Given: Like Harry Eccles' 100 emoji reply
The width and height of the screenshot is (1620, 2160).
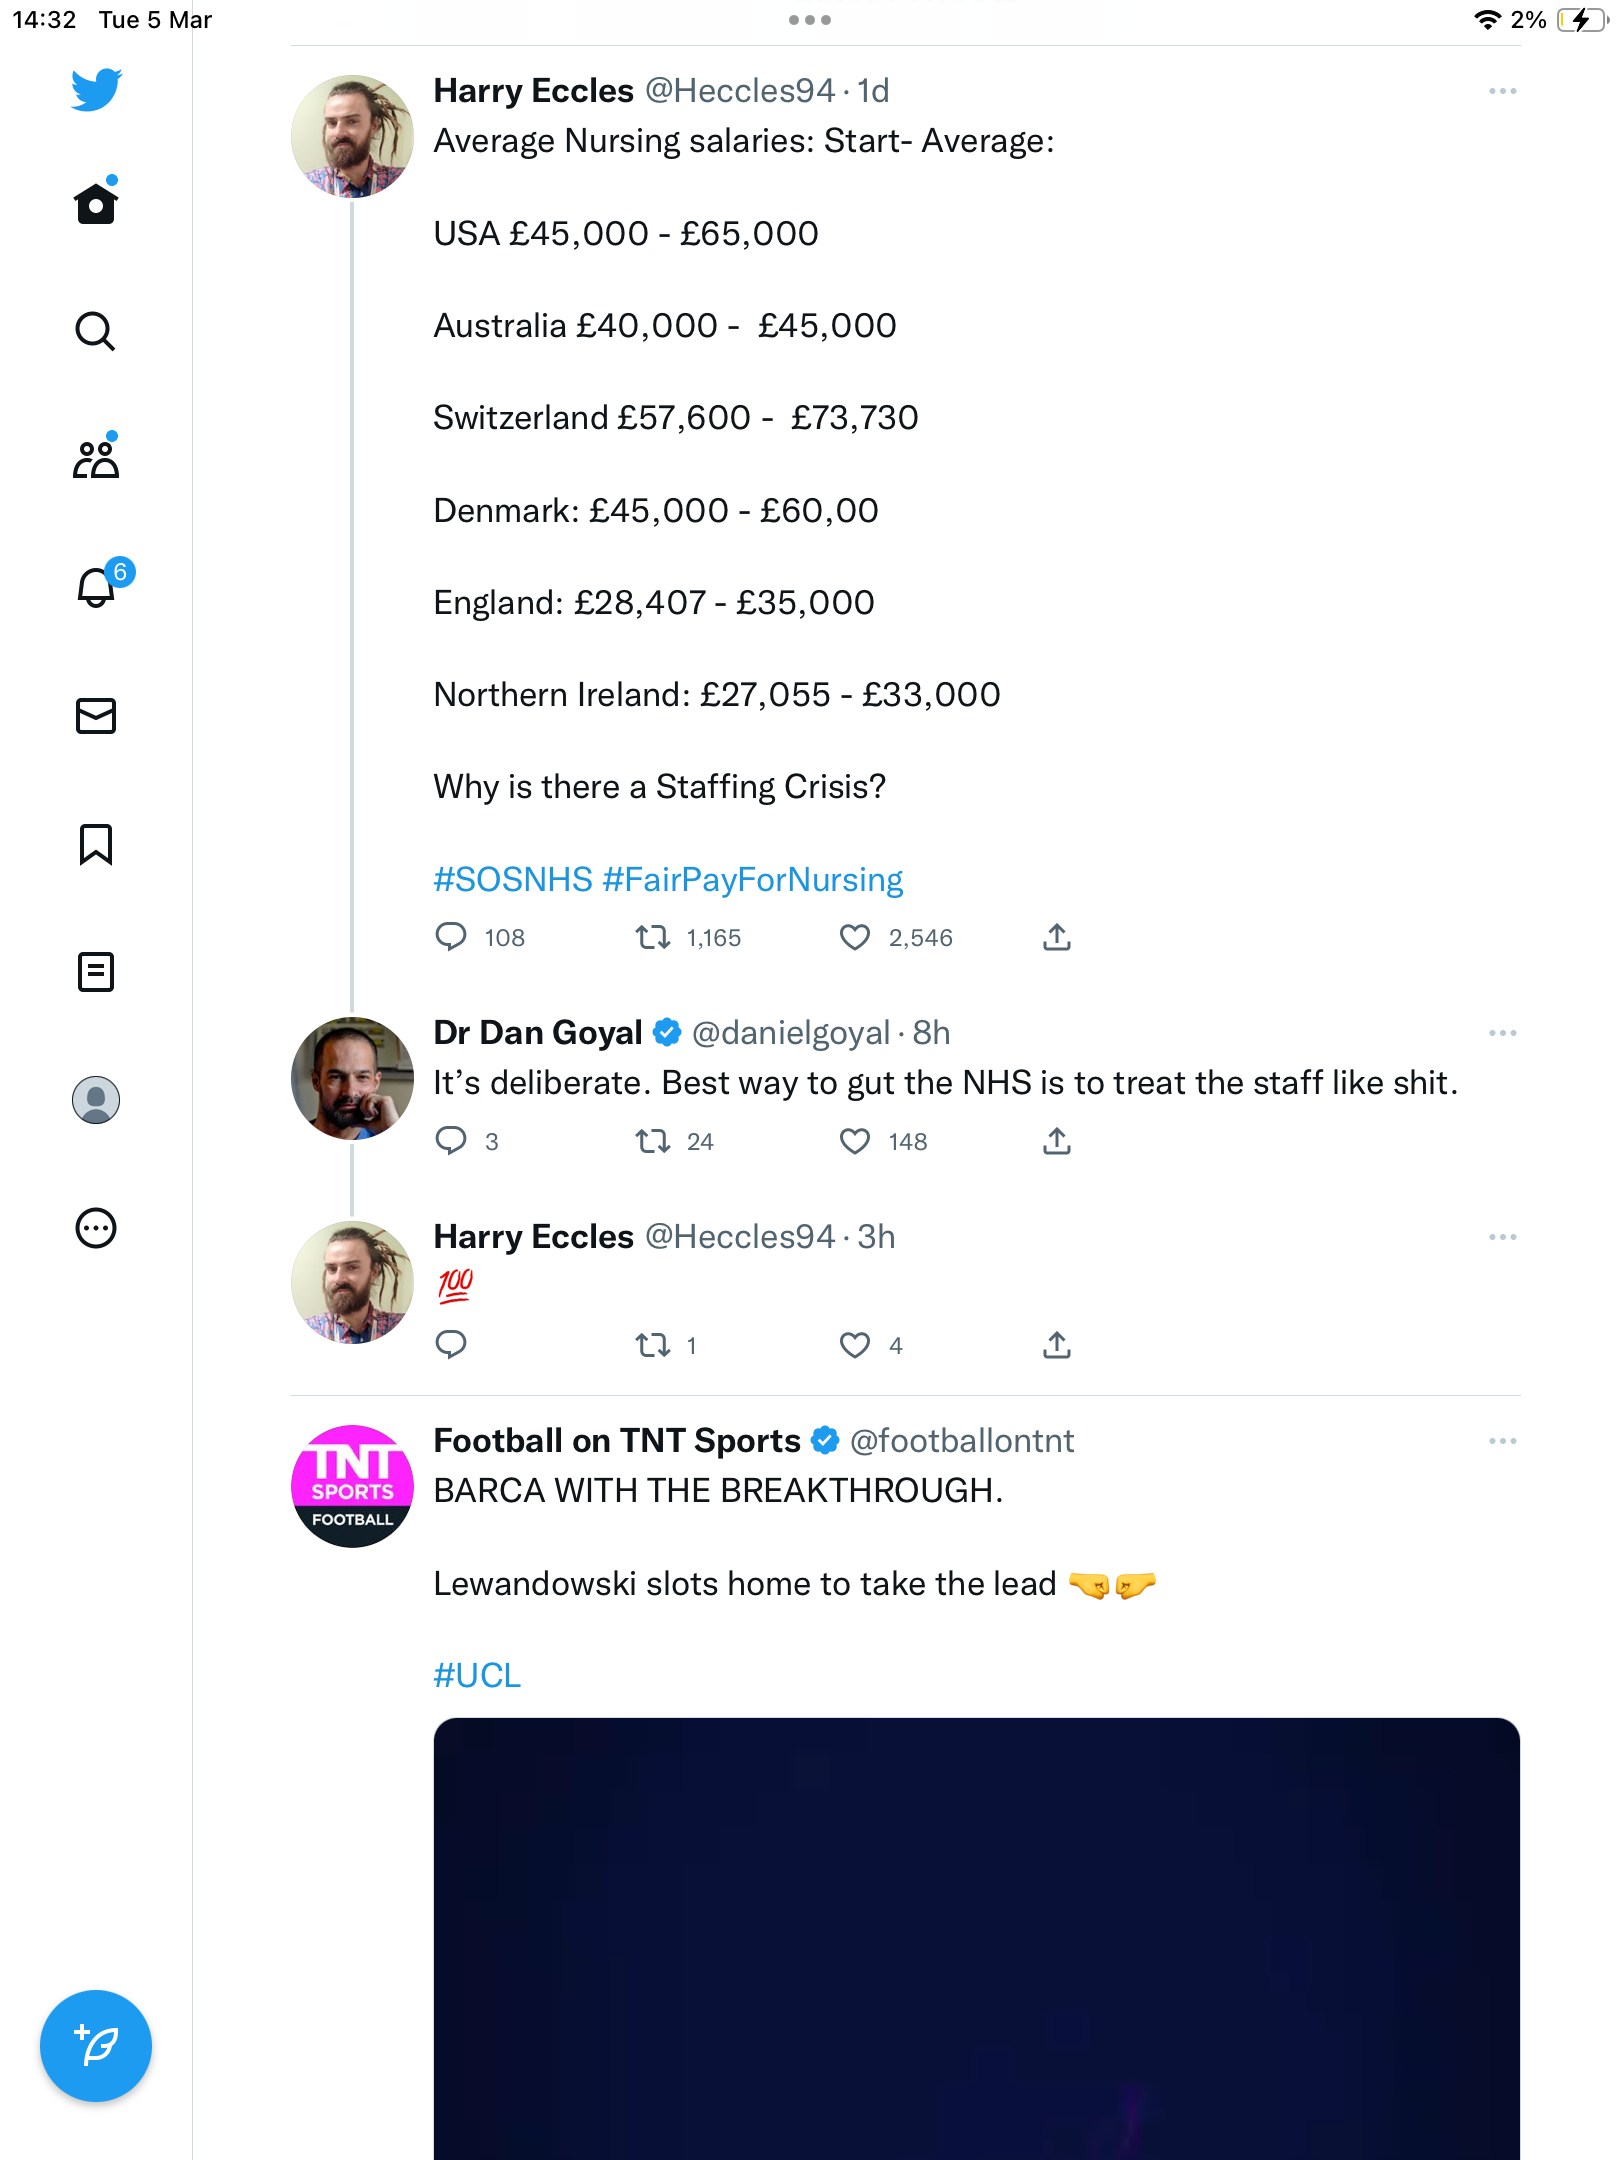Looking at the screenshot, I should point(855,1346).
